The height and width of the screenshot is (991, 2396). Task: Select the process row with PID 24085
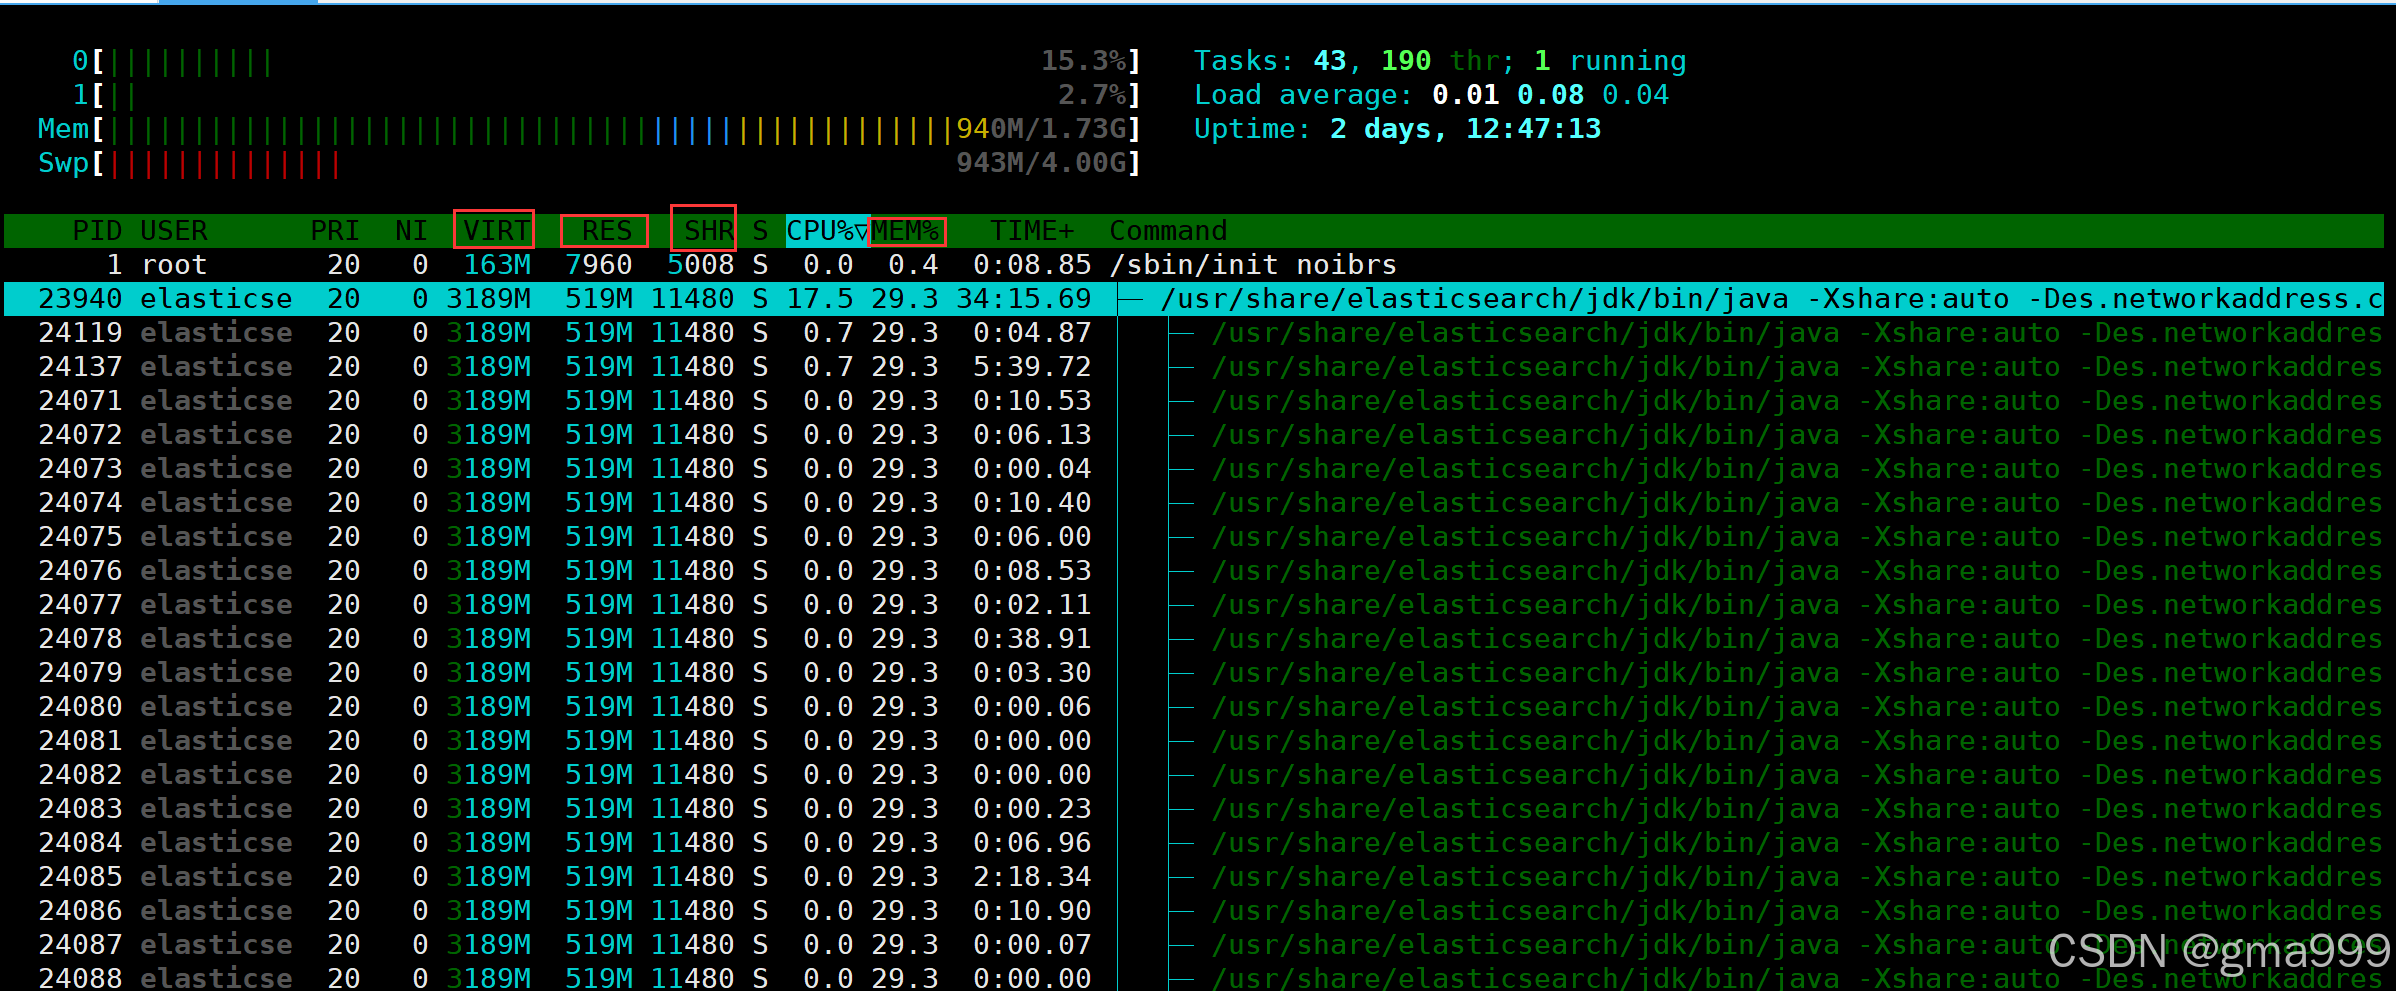[1194, 877]
